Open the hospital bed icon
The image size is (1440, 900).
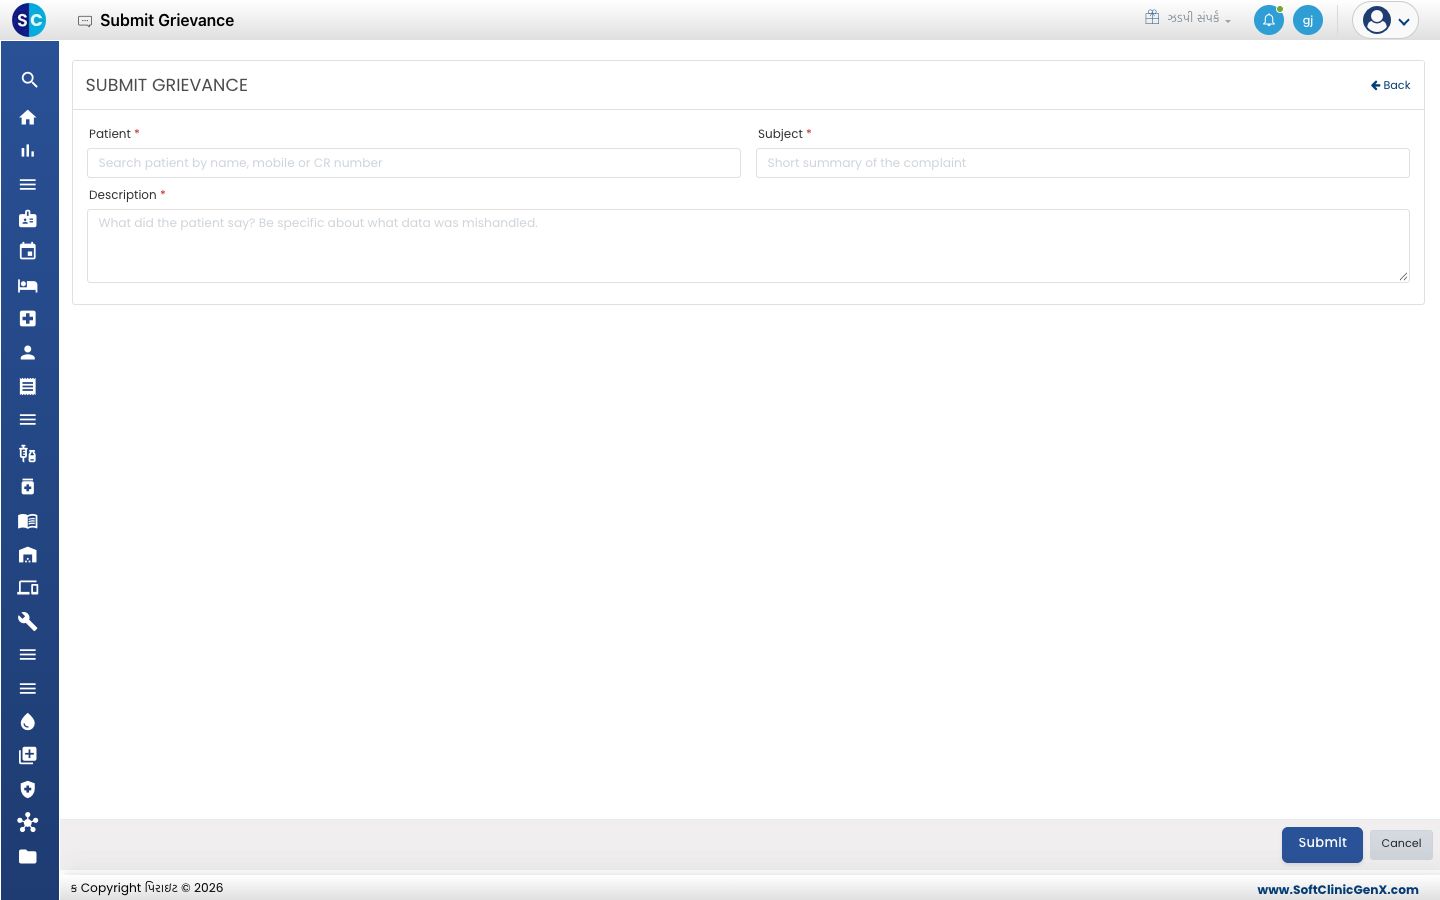28,285
